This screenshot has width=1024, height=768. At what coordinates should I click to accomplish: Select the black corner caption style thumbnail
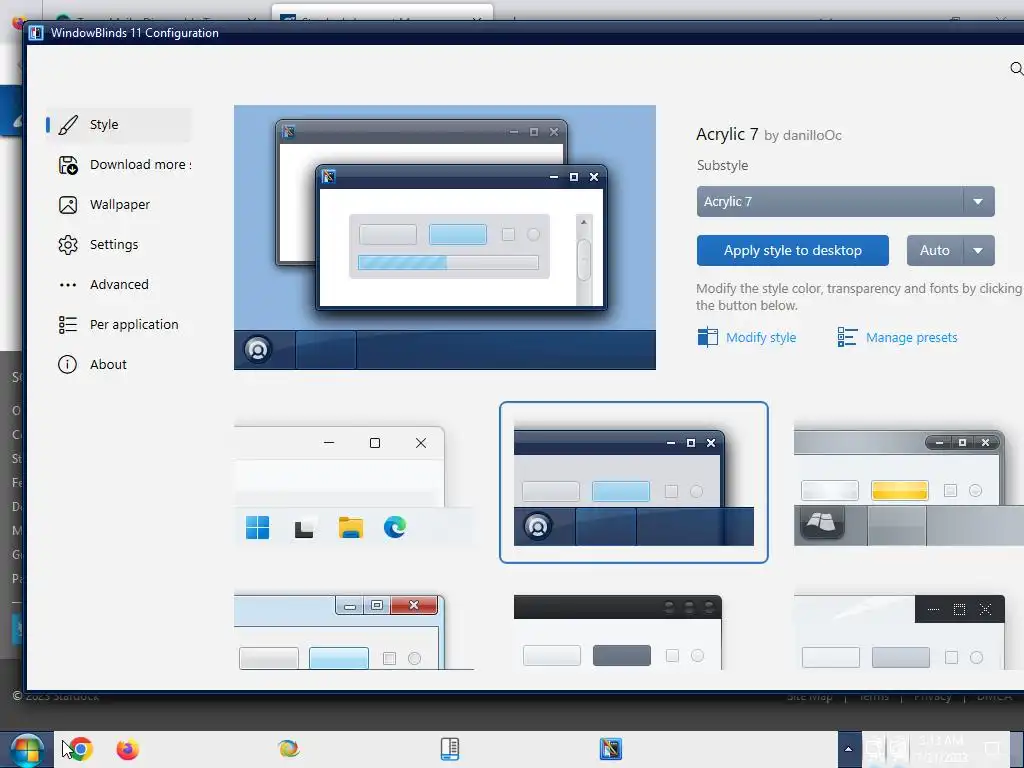click(x=908, y=632)
